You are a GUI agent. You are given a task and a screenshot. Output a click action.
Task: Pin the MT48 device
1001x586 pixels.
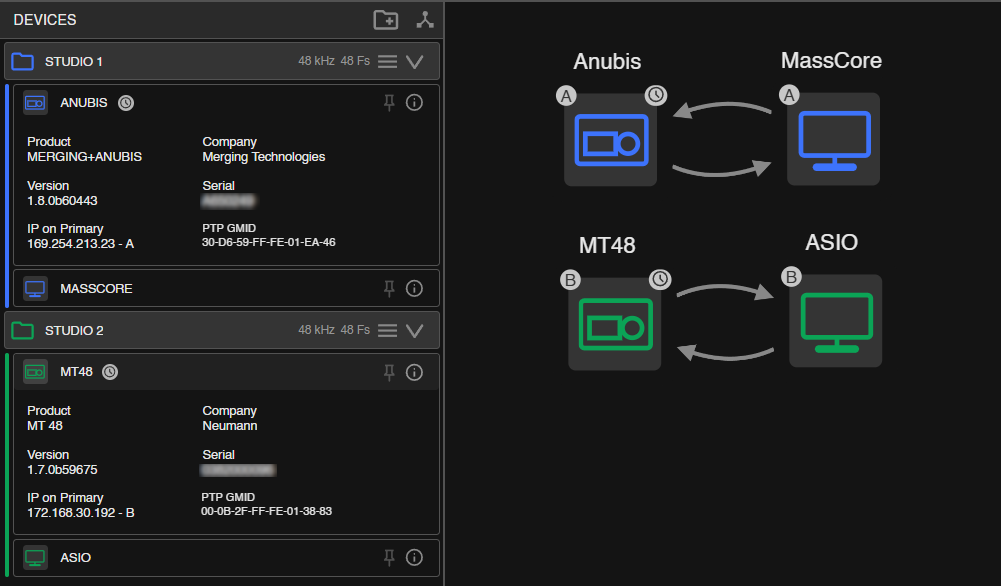389,372
